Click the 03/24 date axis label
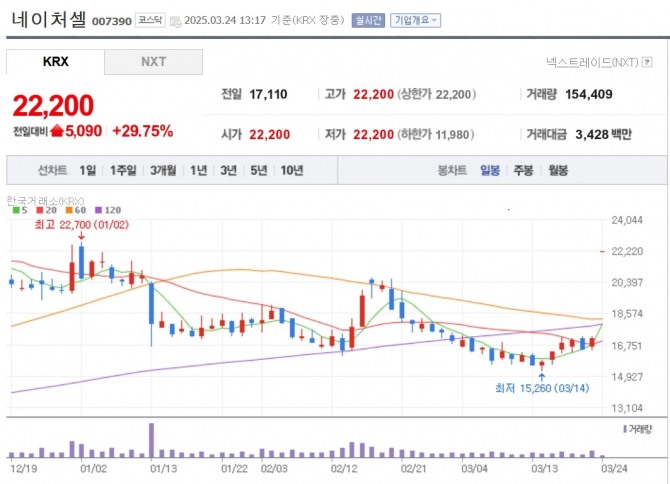Image resolution: width=670 pixels, height=484 pixels. pyautogui.click(x=614, y=469)
